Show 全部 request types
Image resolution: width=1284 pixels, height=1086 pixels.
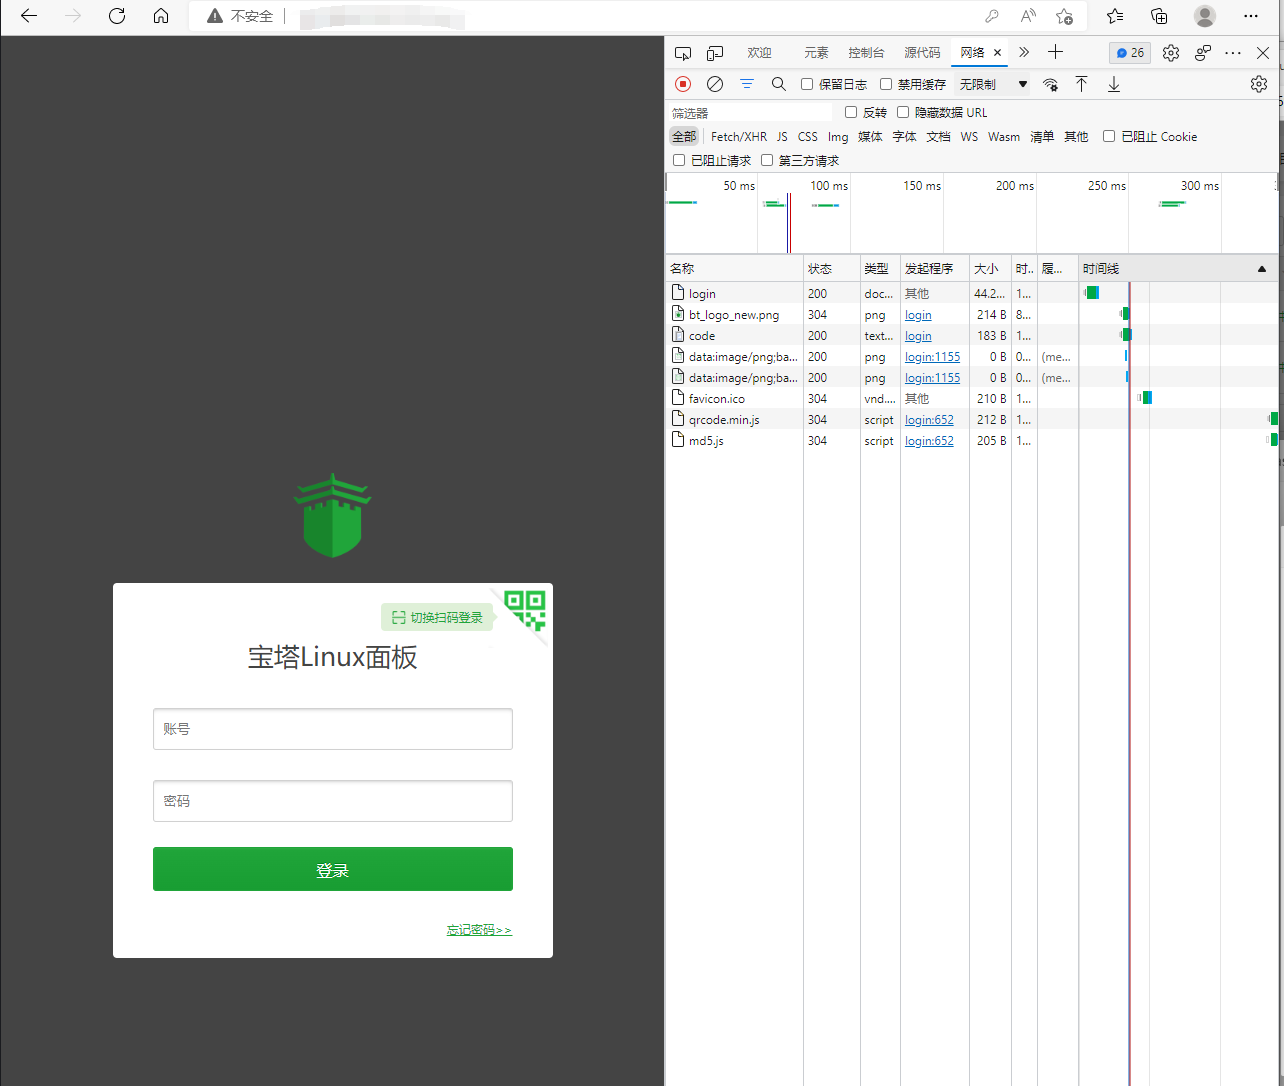(x=684, y=137)
